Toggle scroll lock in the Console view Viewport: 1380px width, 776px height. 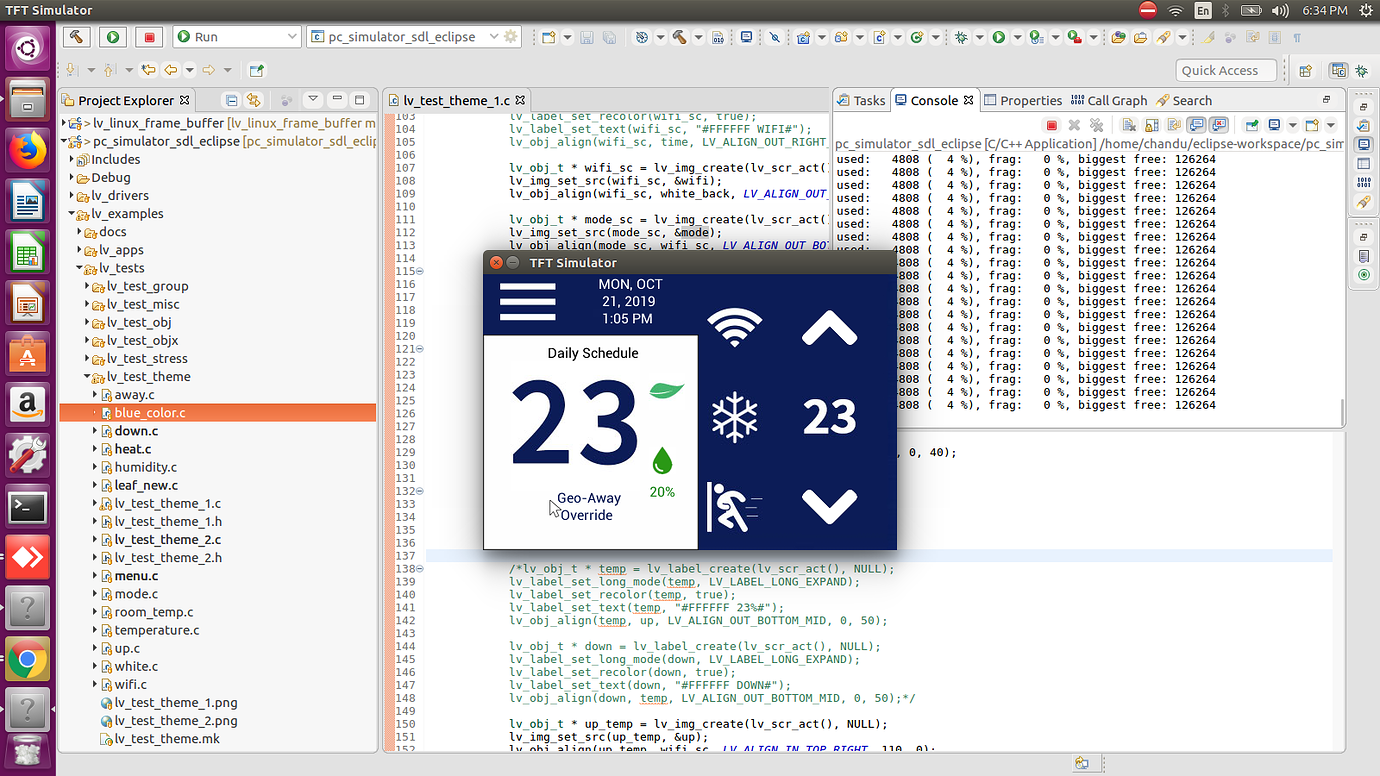[1152, 124]
